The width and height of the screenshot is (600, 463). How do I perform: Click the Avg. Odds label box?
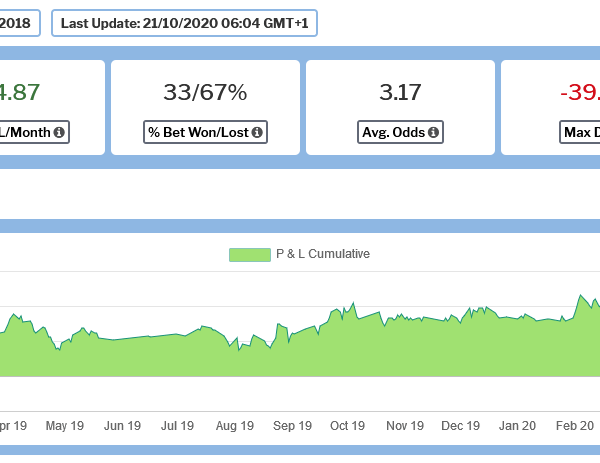(x=400, y=132)
